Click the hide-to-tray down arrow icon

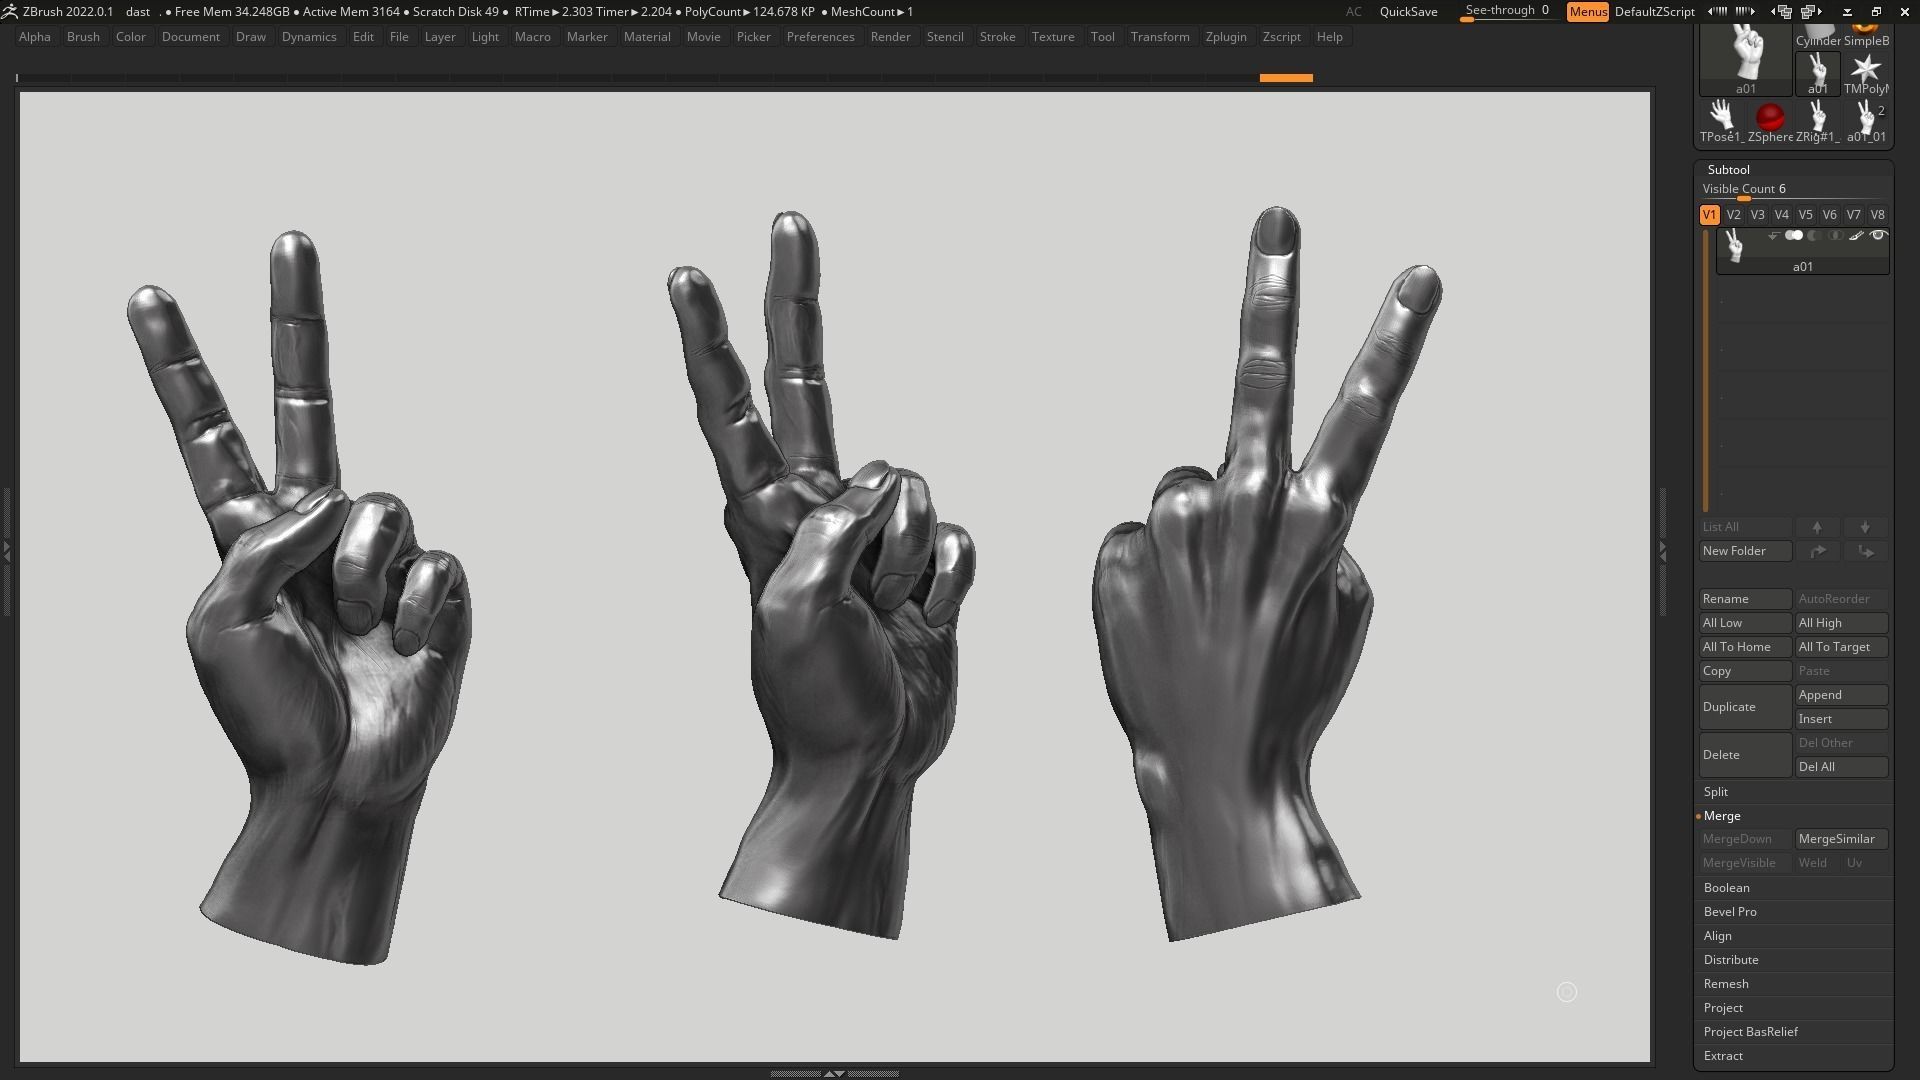coord(1847,12)
